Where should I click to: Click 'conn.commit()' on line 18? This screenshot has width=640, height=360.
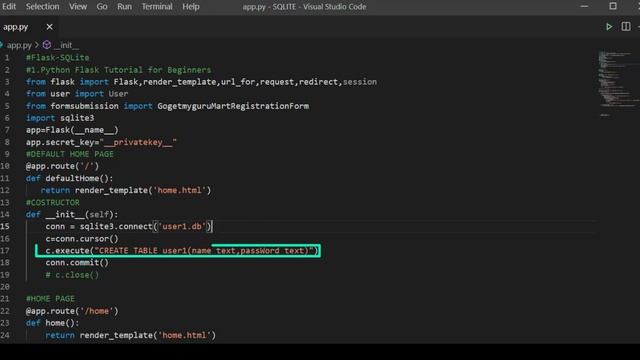pyautogui.click(x=77, y=262)
